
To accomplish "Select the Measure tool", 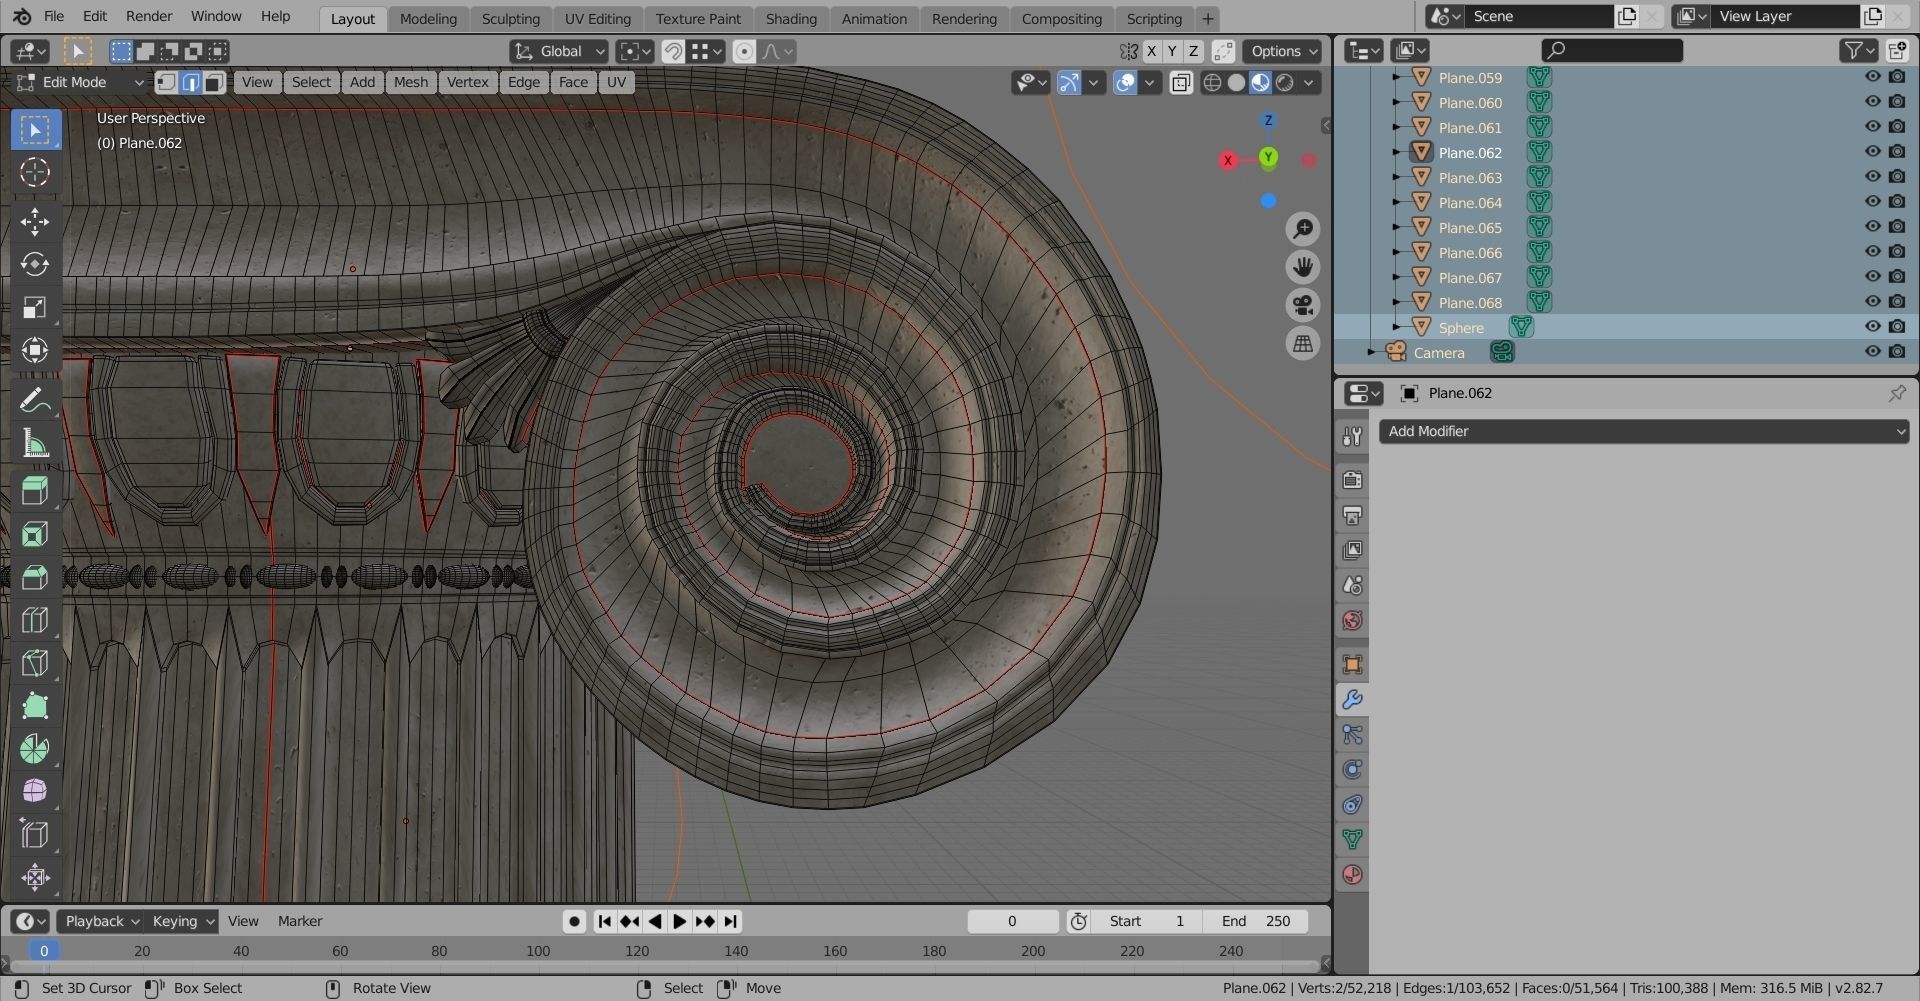I will tap(35, 444).
